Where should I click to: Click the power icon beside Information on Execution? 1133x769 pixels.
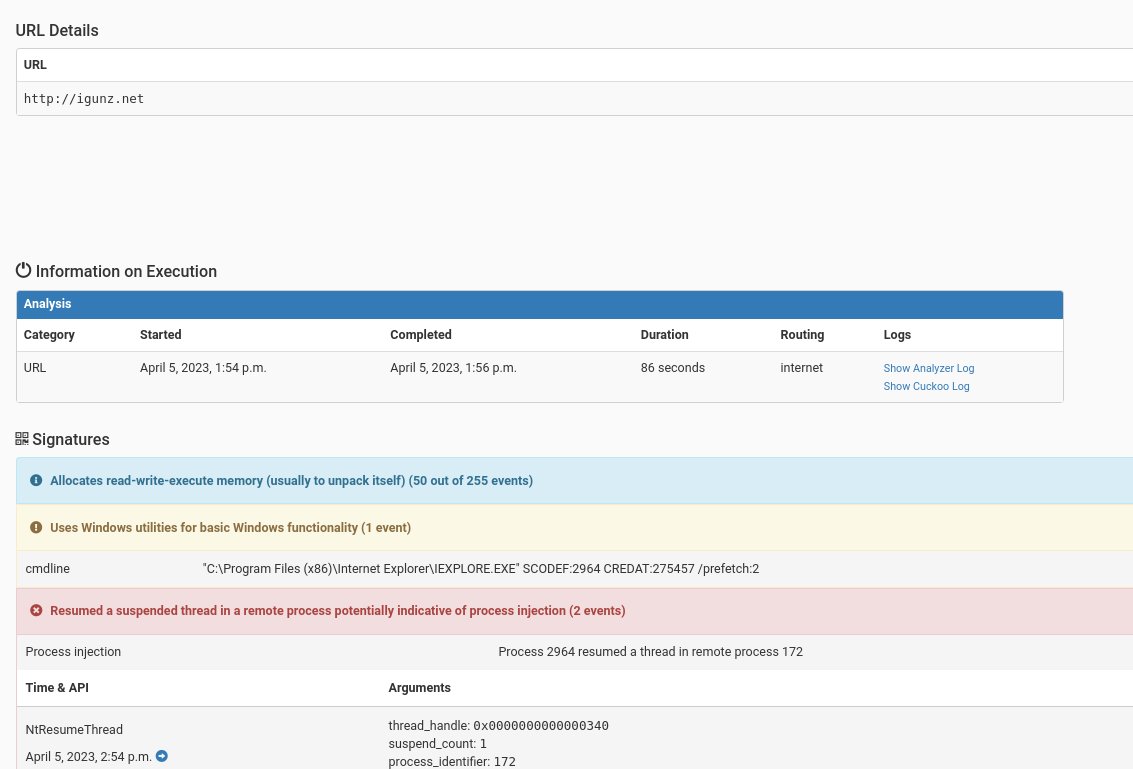[x=23, y=270]
